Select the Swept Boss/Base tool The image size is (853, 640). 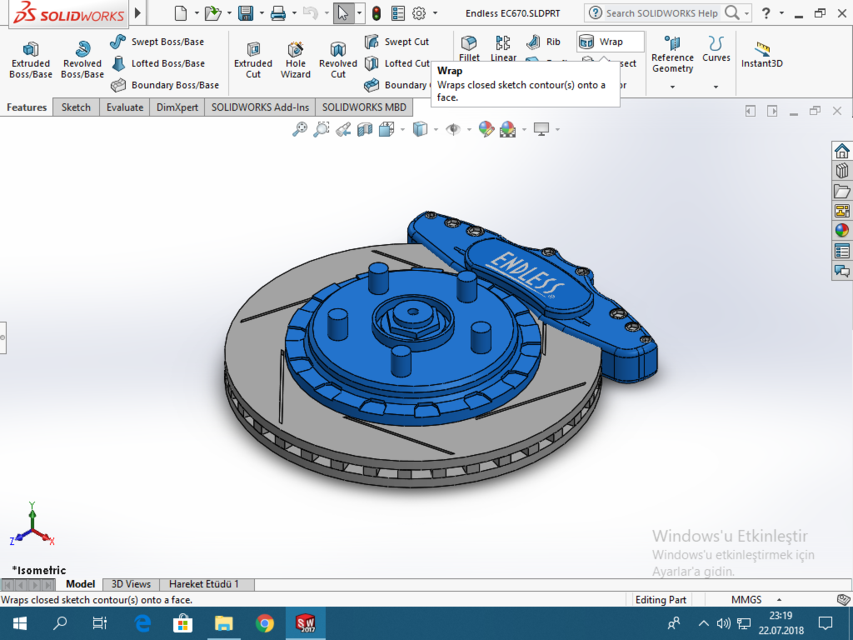click(163, 42)
